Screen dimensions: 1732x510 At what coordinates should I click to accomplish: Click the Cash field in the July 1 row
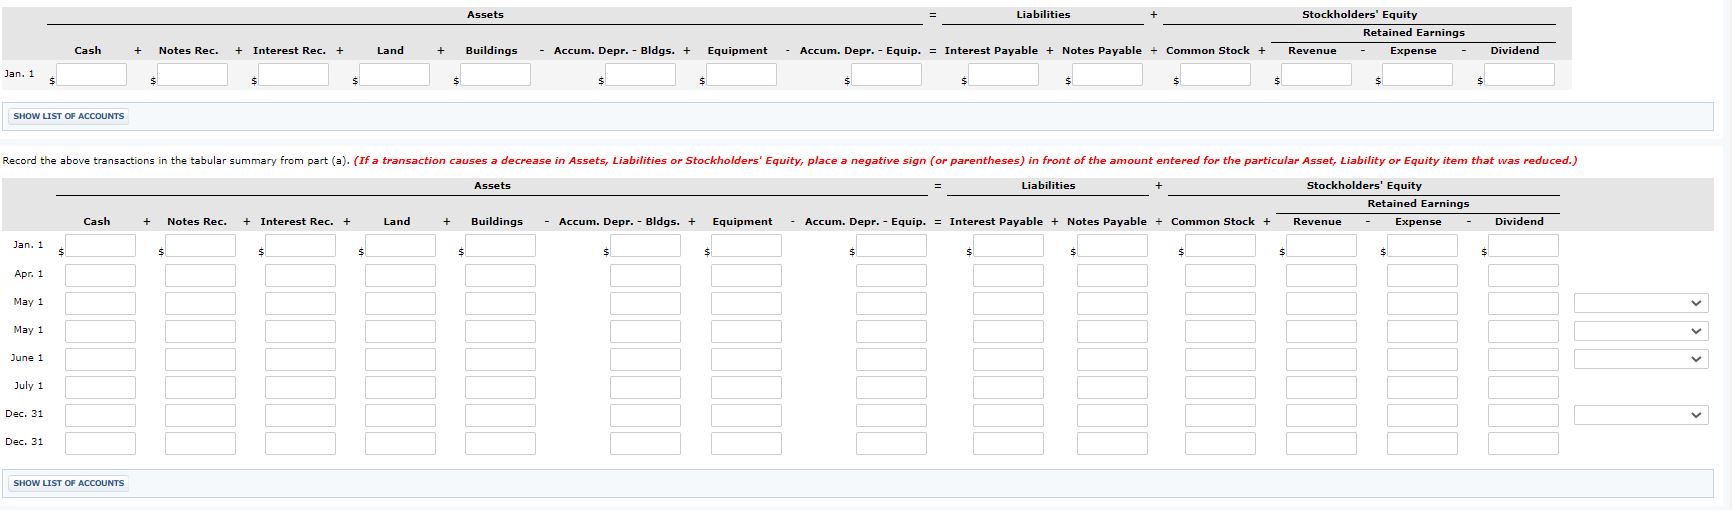coord(100,387)
